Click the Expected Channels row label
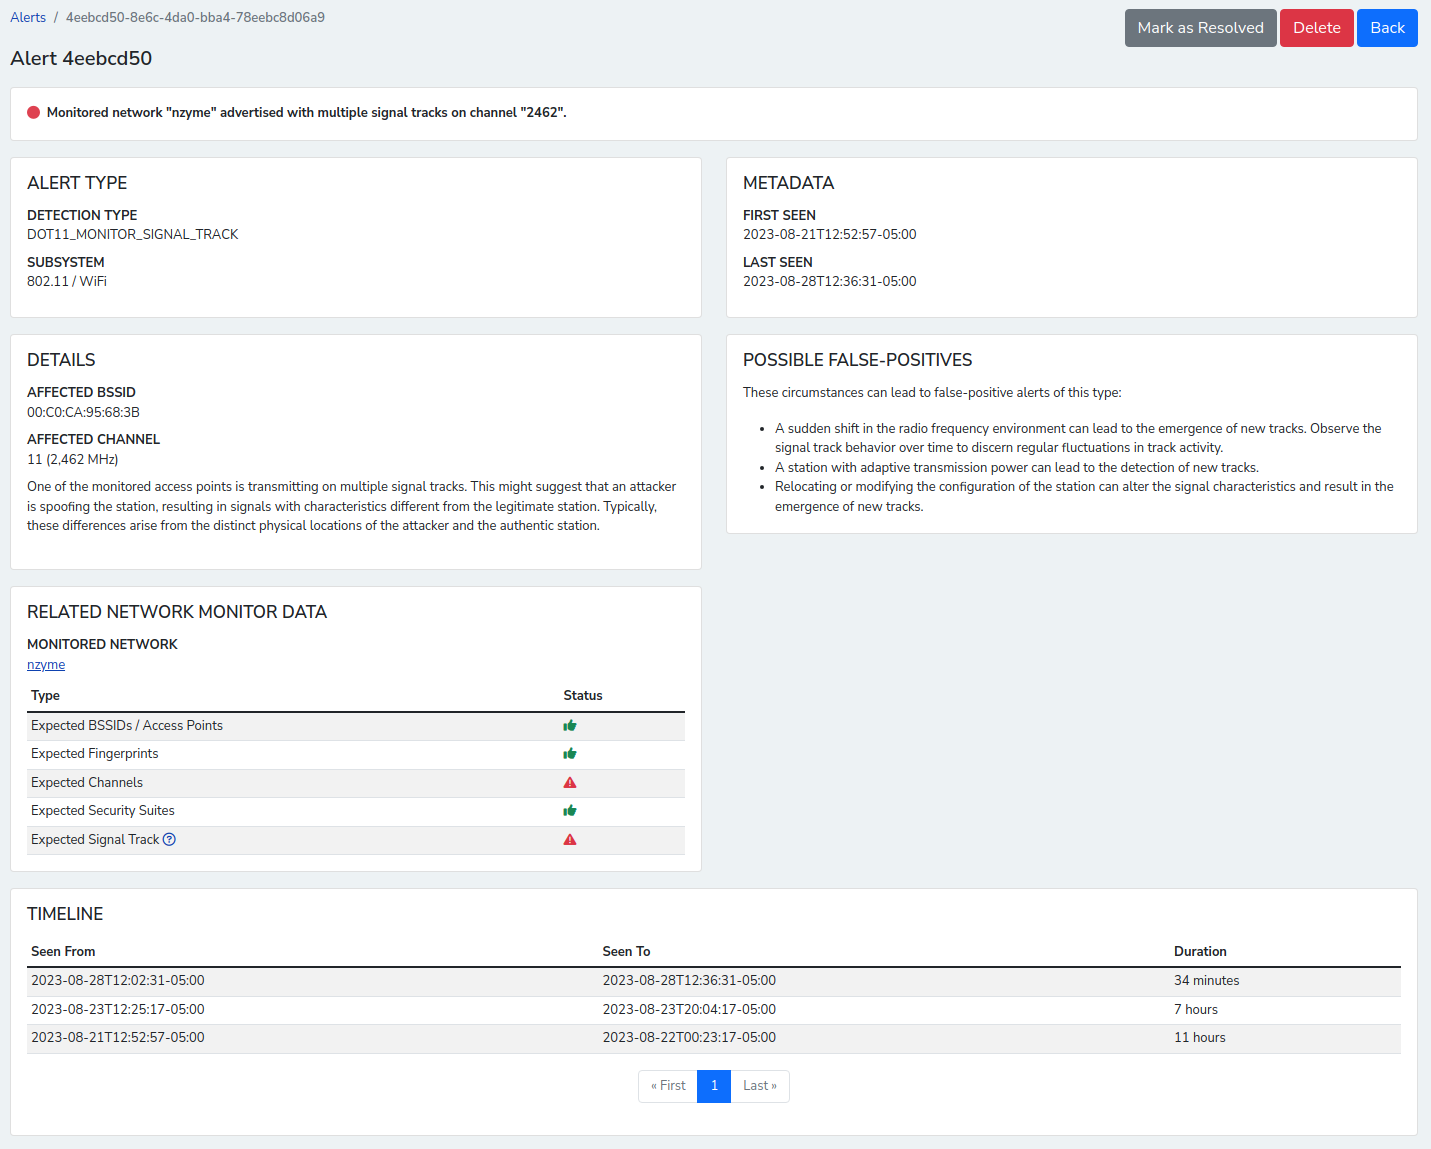The width and height of the screenshot is (1431, 1149). (x=87, y=783)
